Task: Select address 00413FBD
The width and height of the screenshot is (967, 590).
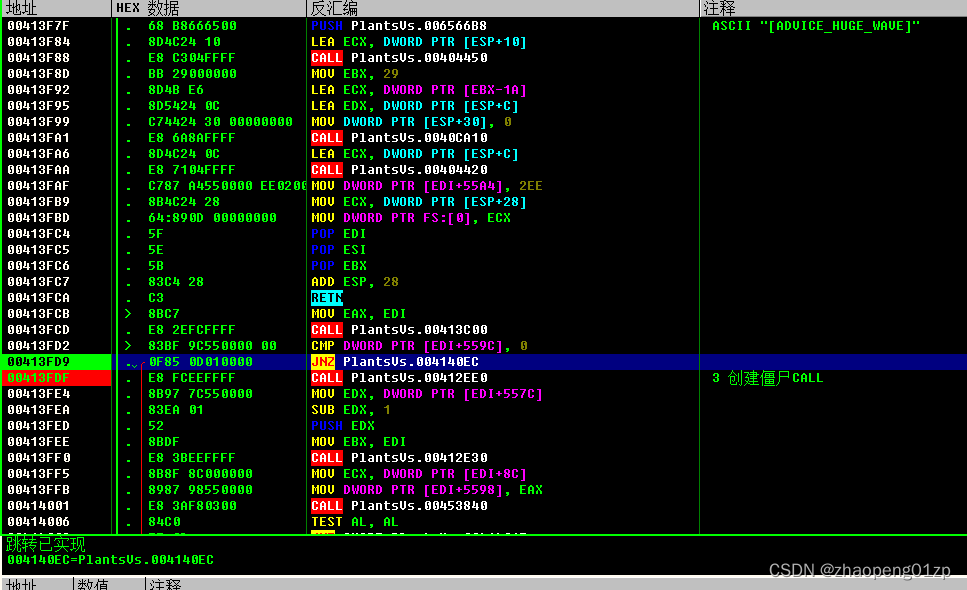Action: (x=38, y=218)
